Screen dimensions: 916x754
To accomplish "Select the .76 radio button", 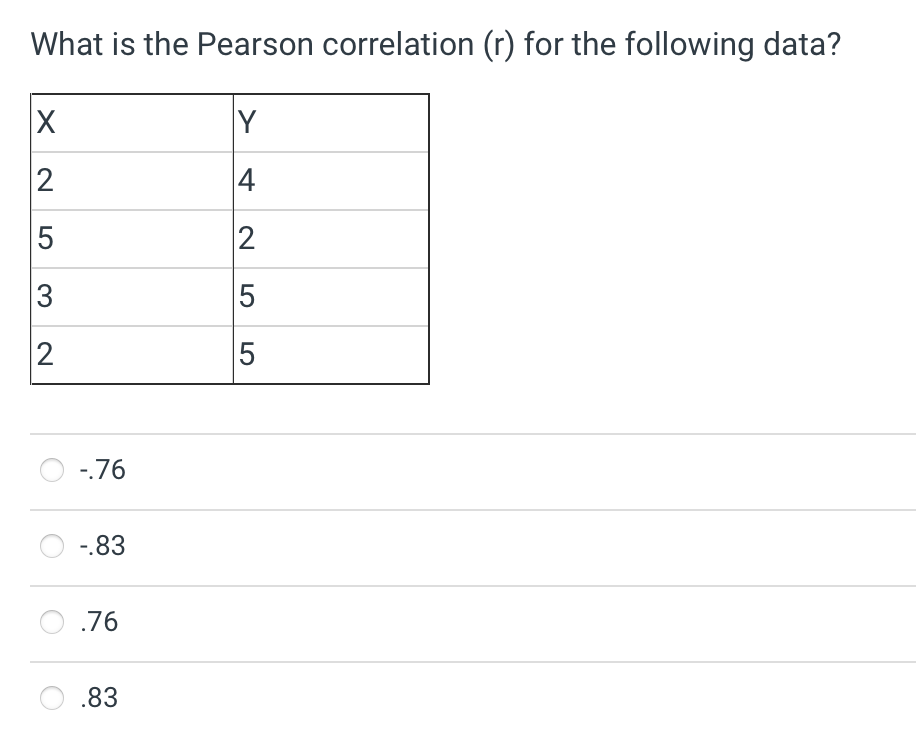I will (52, 622).
